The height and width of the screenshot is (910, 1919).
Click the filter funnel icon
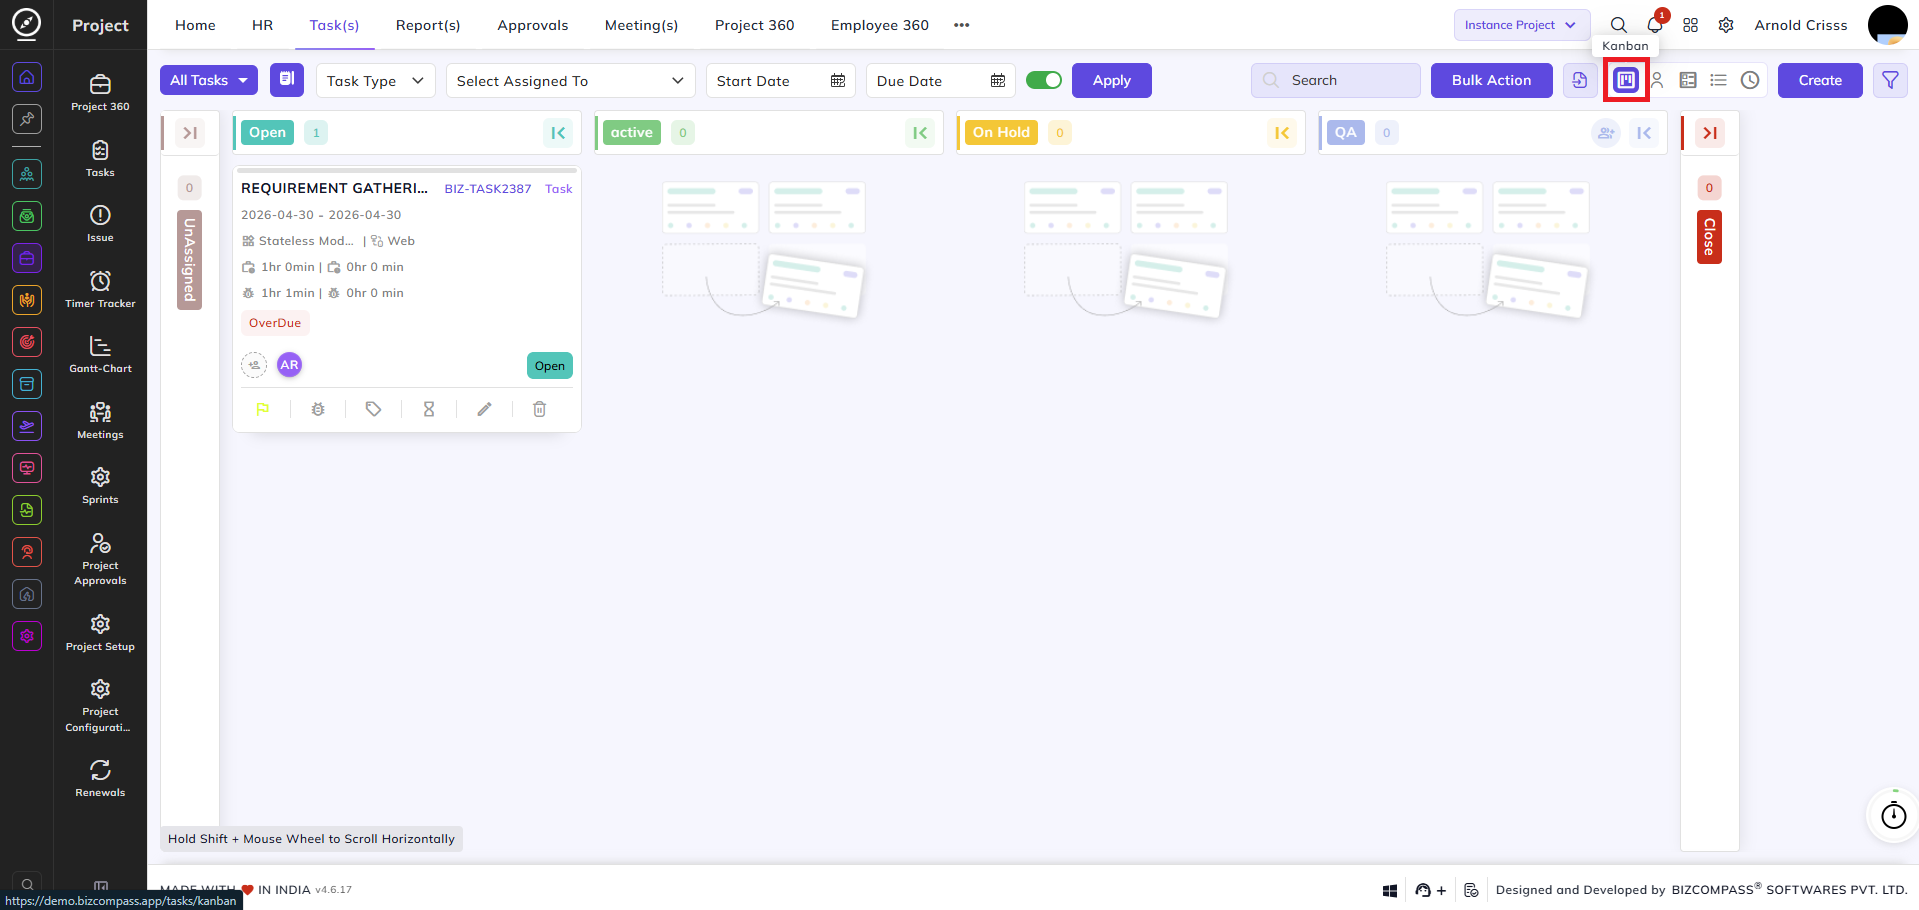click(x=1890, y=80)
